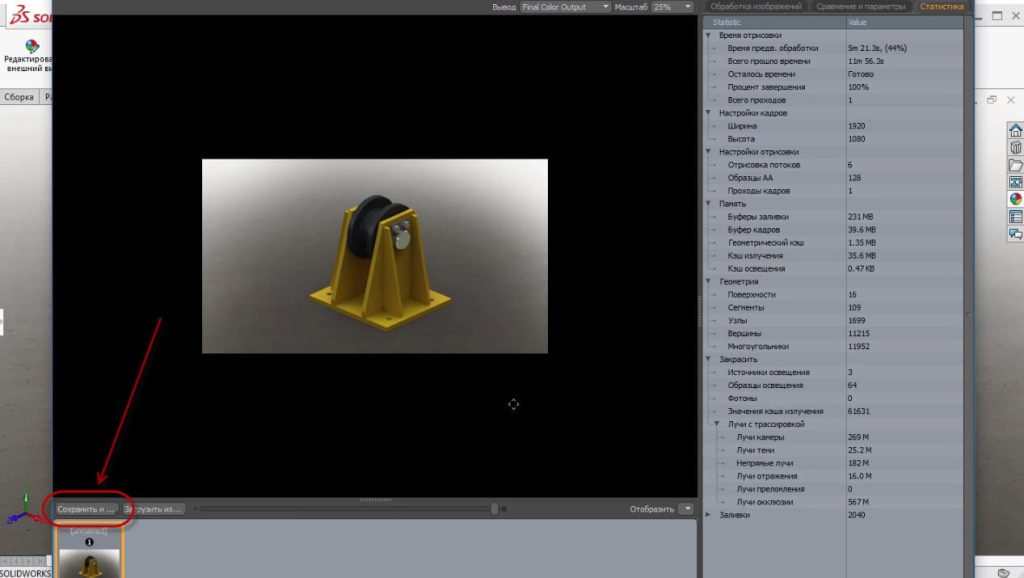1024x578 pixels.
Task: Open the Вывод Final Color Output dropdown
Action: [x=565, y=7]
